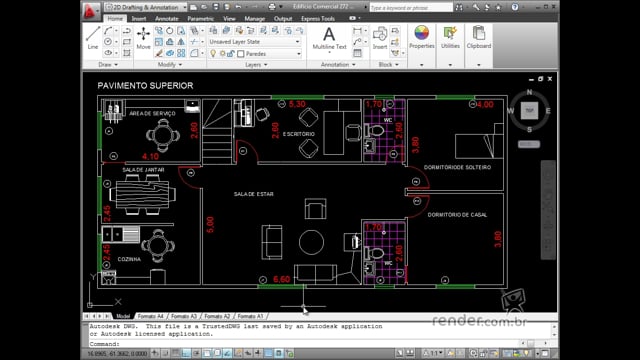
Task: Click the Insert block icon
Action: pyautogui.click(x=380, y=38)
